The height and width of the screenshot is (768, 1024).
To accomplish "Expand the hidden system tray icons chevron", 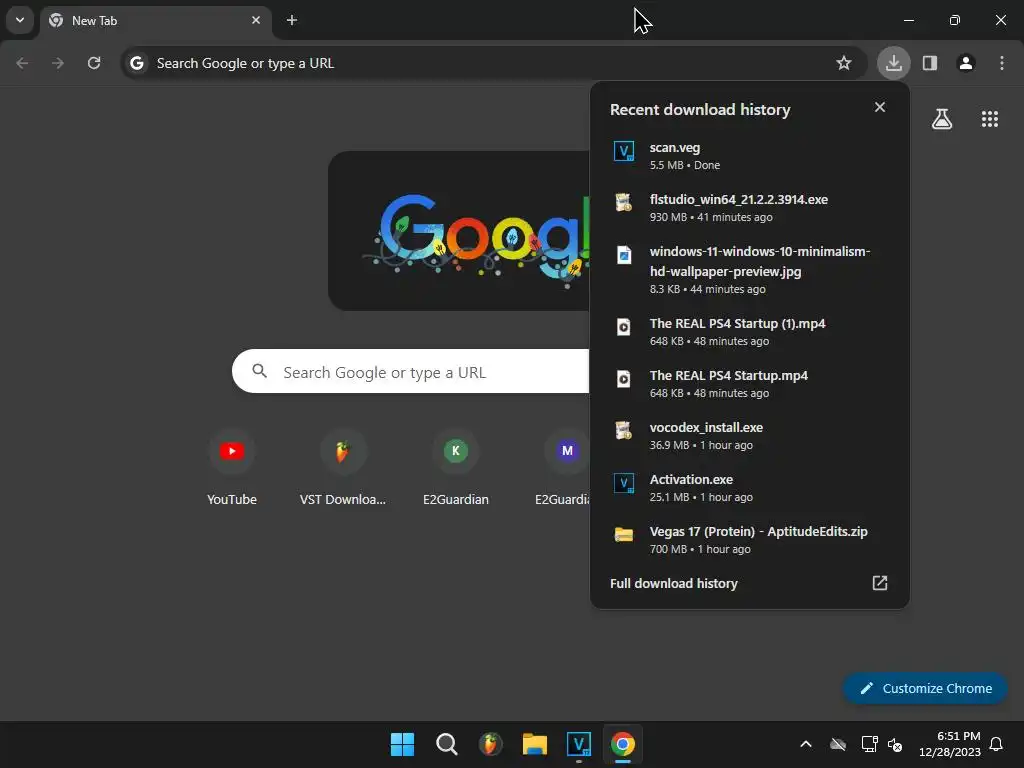I will pyautogui.click(x=806, y=744).
